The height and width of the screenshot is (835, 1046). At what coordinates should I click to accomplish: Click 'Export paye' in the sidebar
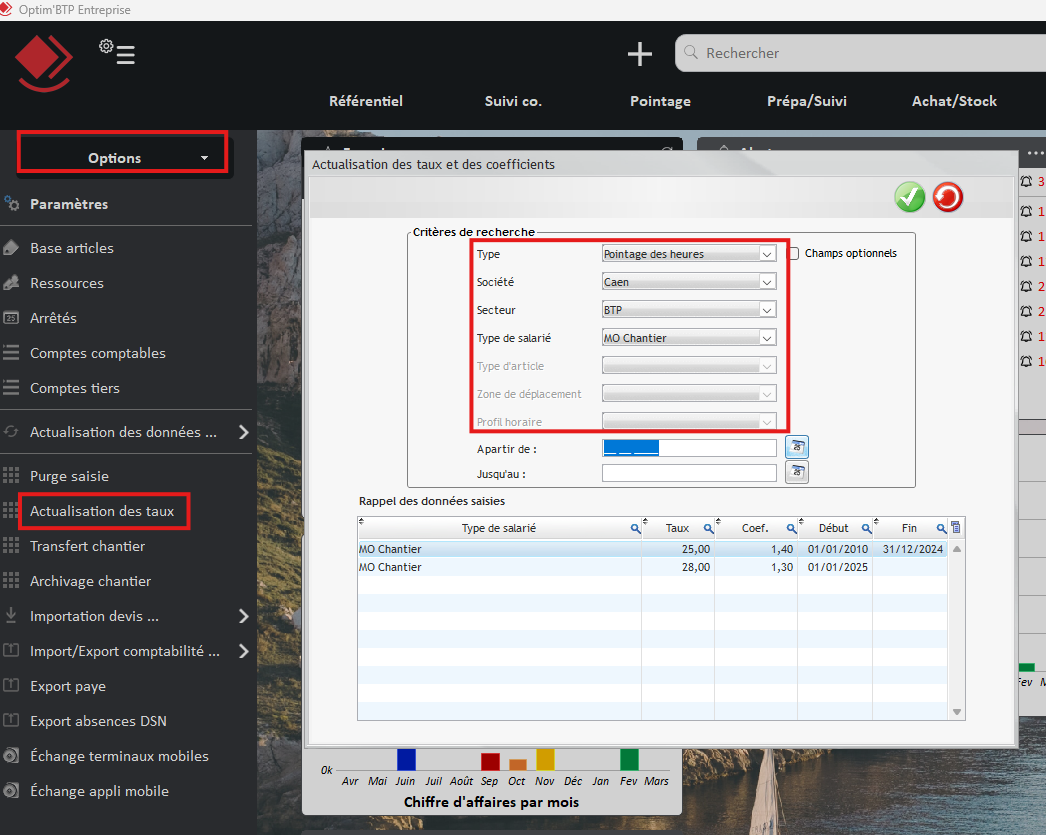pyautogui.click(x=68, y=686)
